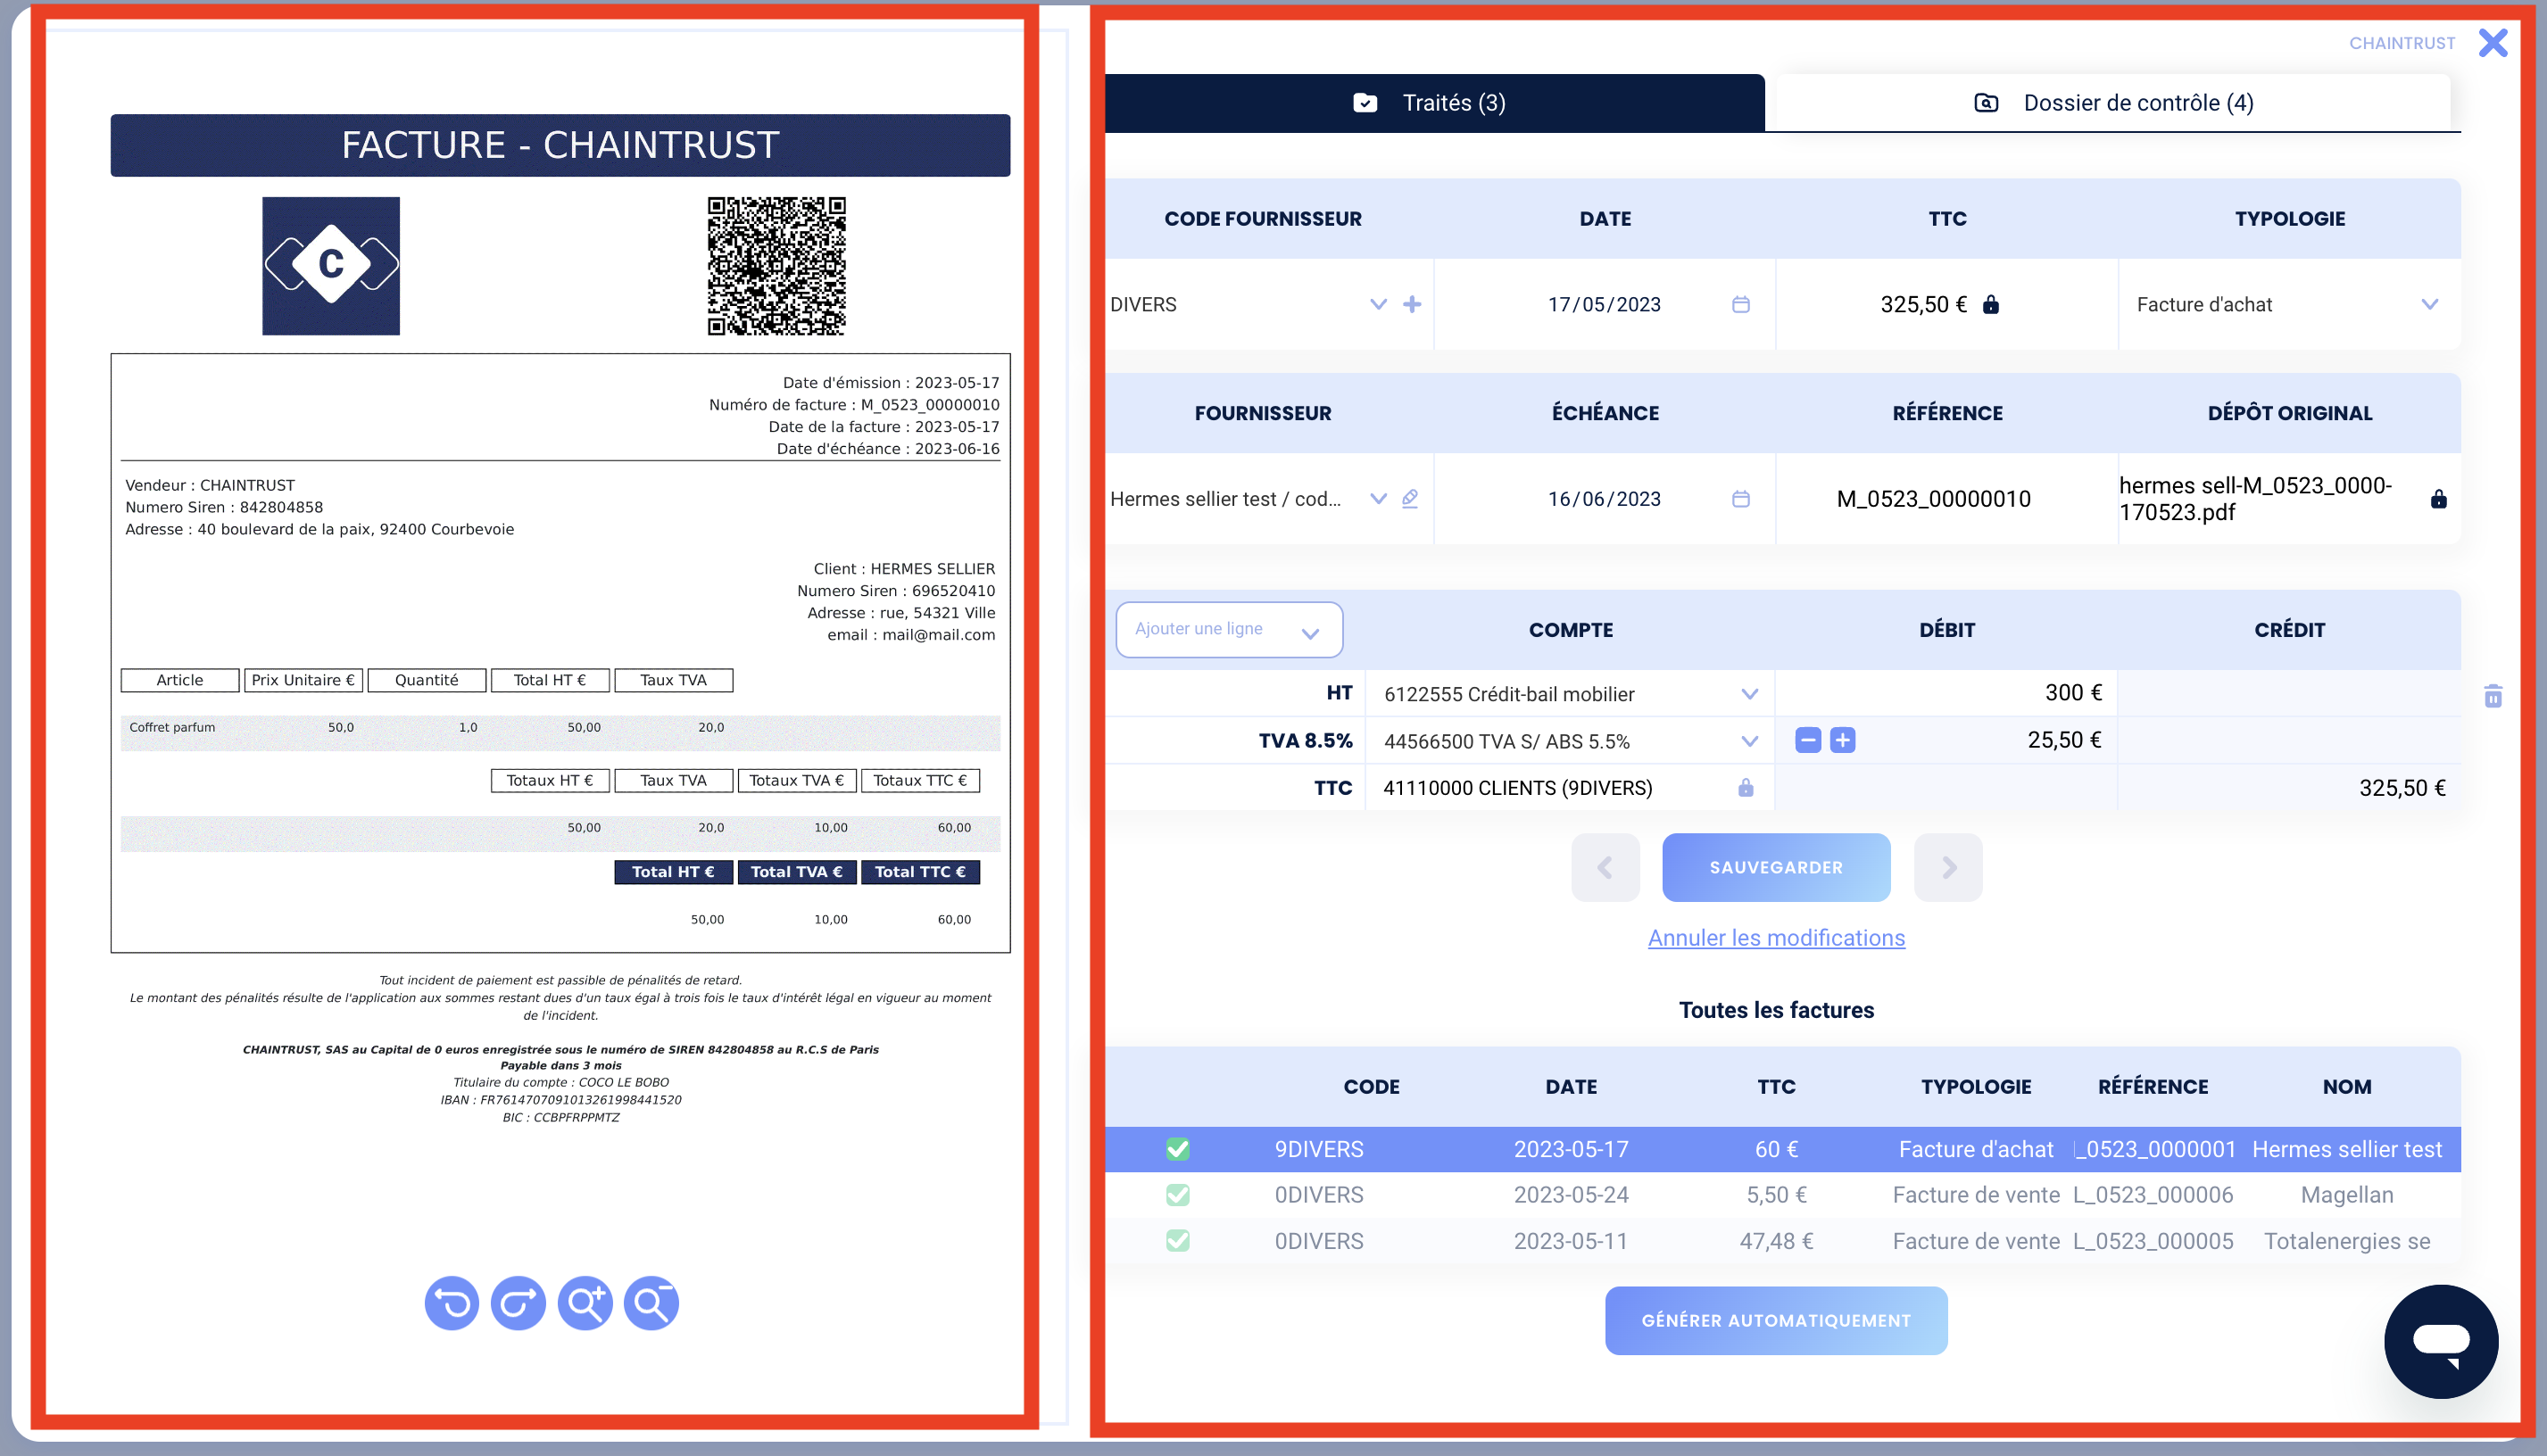The height and width of the screenshot is (1456, 2547).
Task: Select the Totalenergies invoice row dated 2023-05-11
Action: point(1782,1241)
